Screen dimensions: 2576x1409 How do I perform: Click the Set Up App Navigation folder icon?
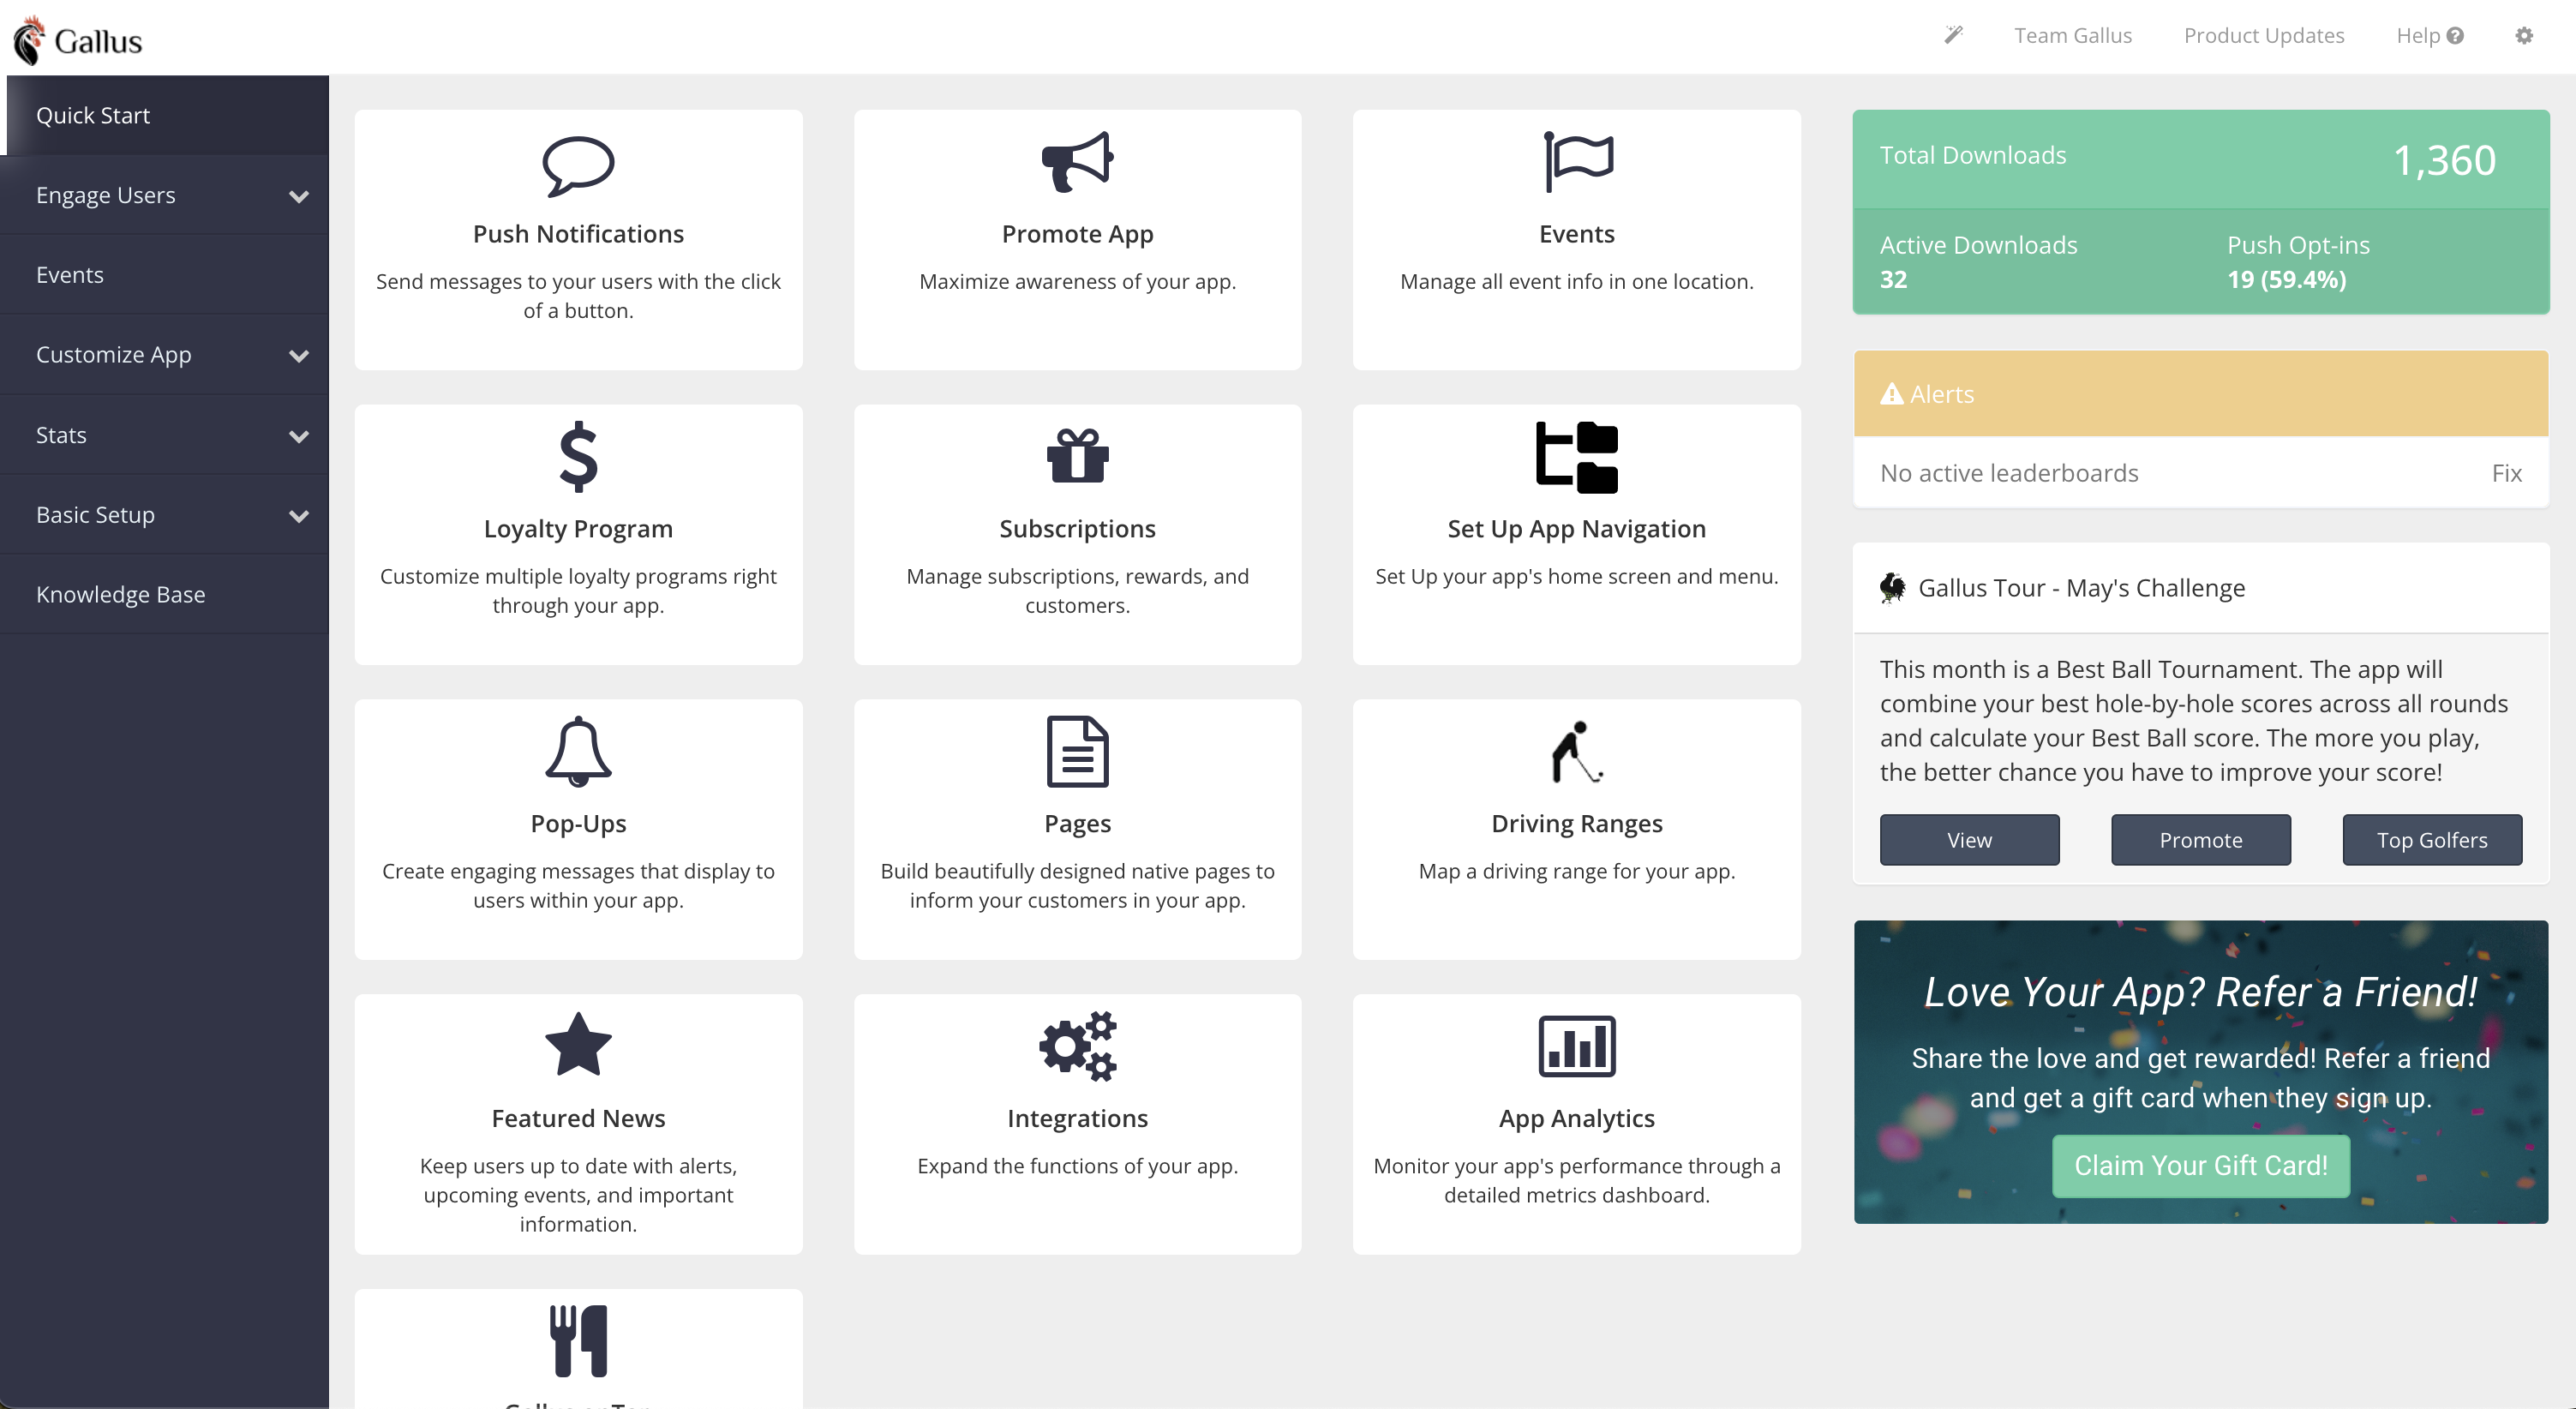pos(1577,457)
